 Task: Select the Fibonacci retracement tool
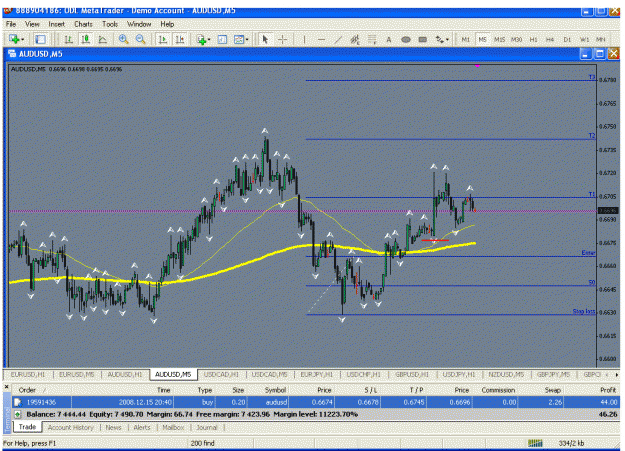tap(372, 39)
